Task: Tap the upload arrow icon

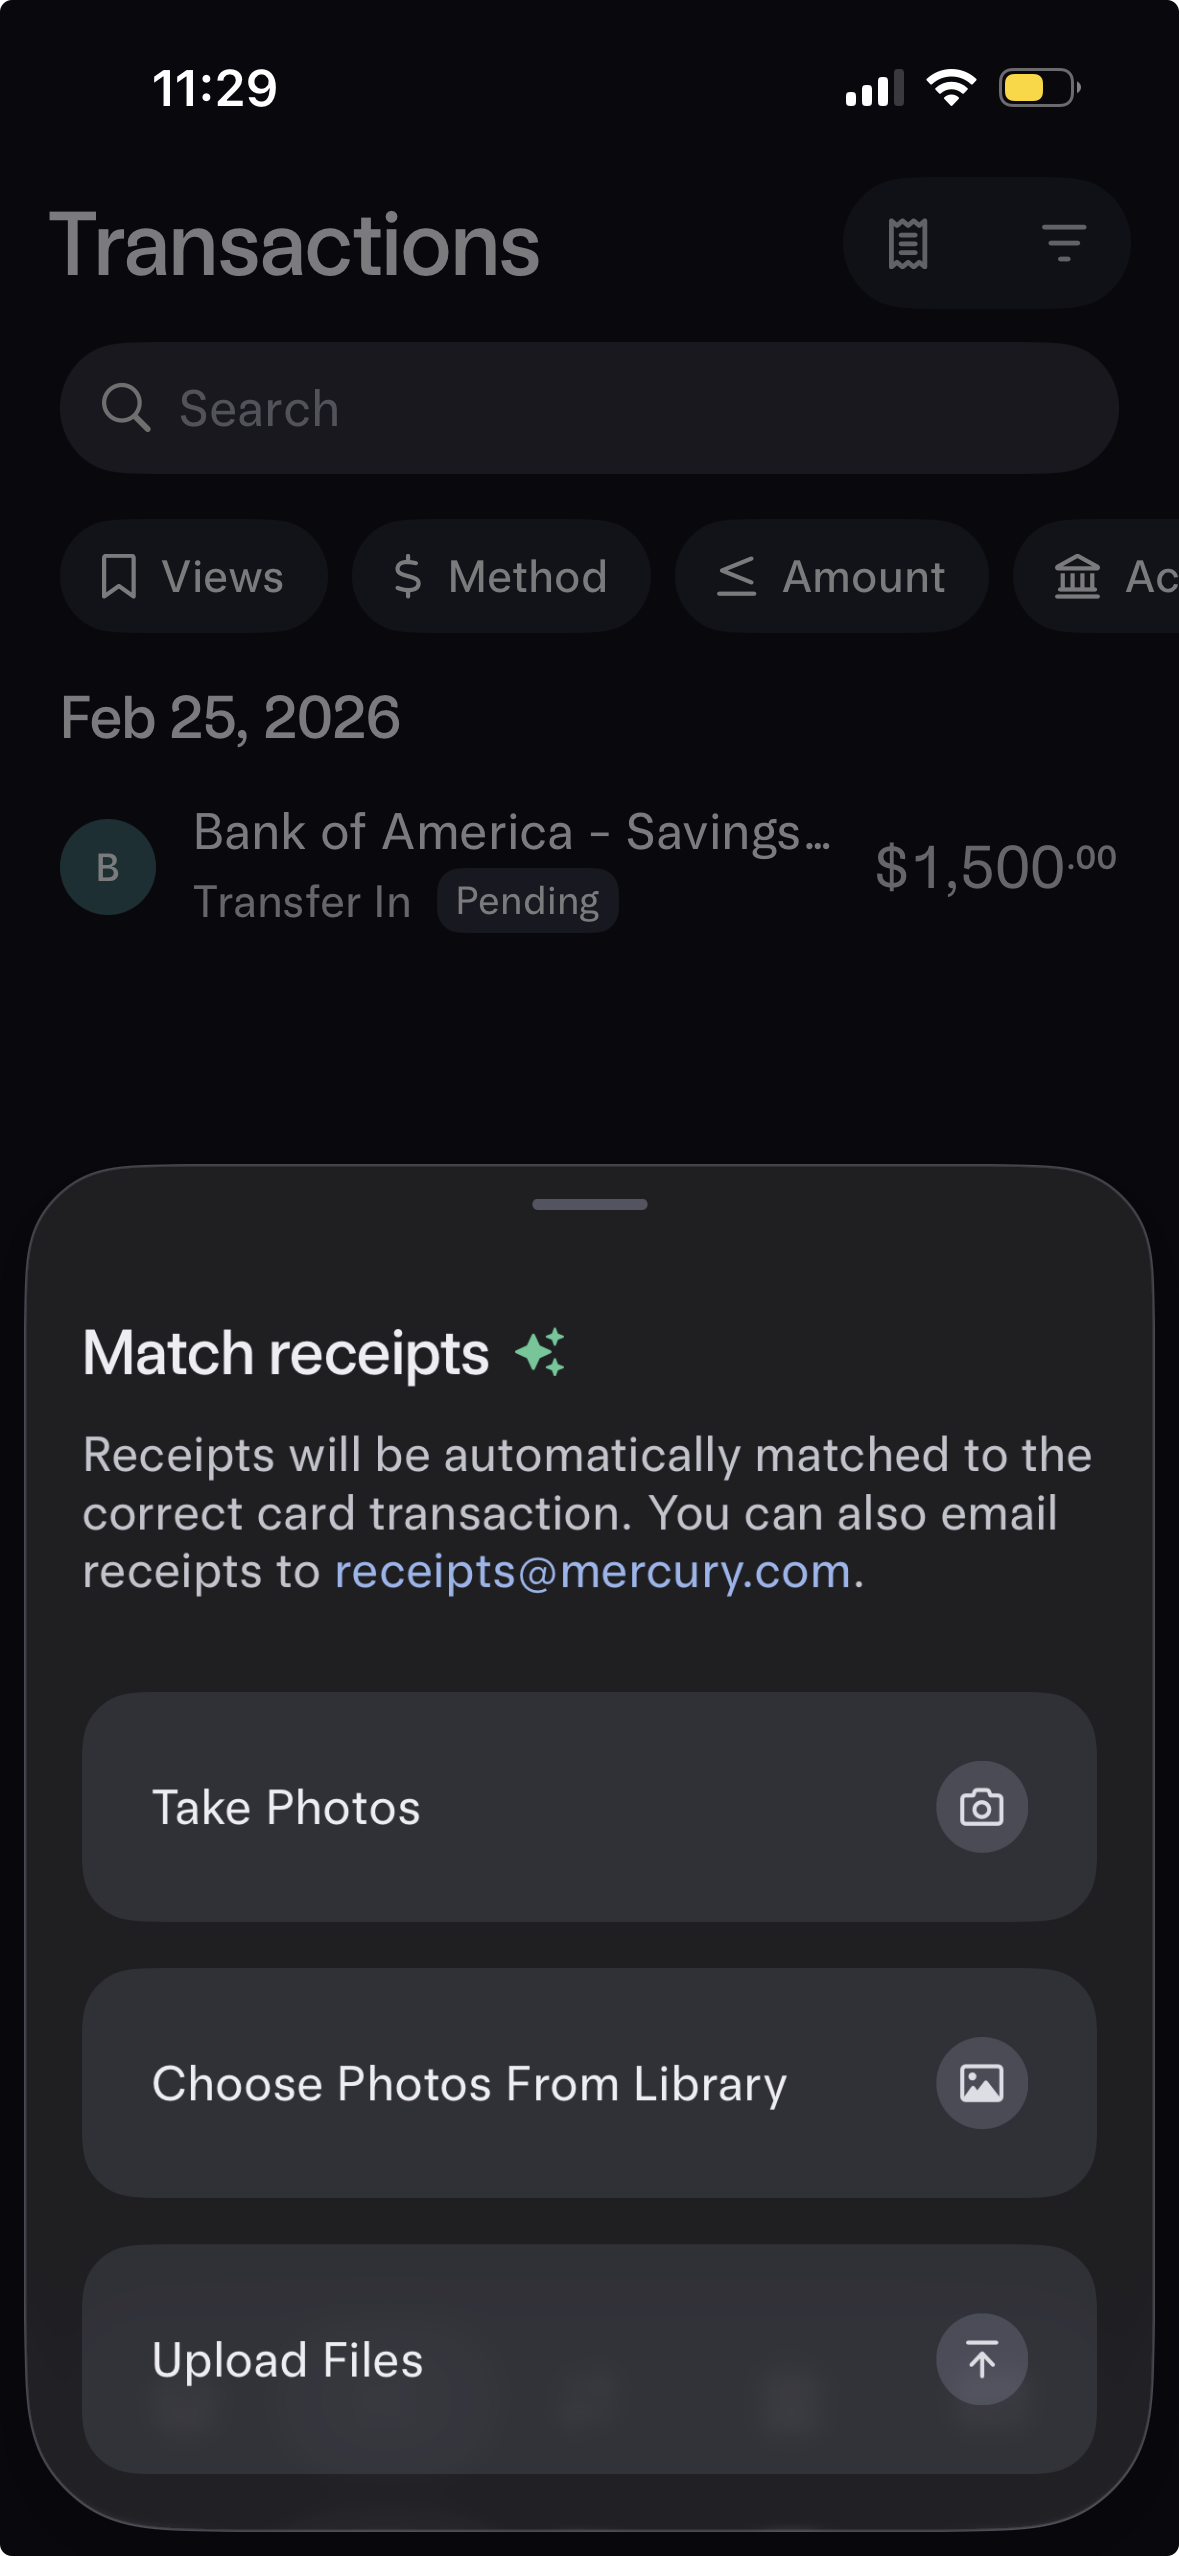Action: pyautogui.click(x=981, y=2359)
